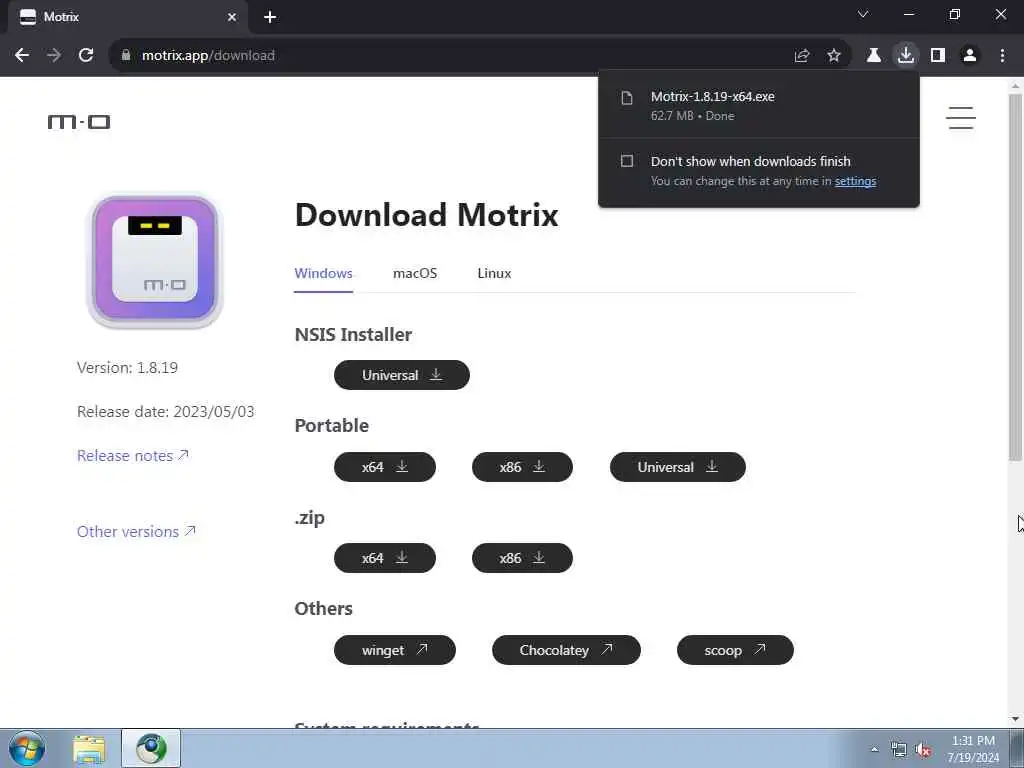This screenshot has height=768, width=1024.
Task: Click the NSIS Installer heading
Action: [353, 334]
